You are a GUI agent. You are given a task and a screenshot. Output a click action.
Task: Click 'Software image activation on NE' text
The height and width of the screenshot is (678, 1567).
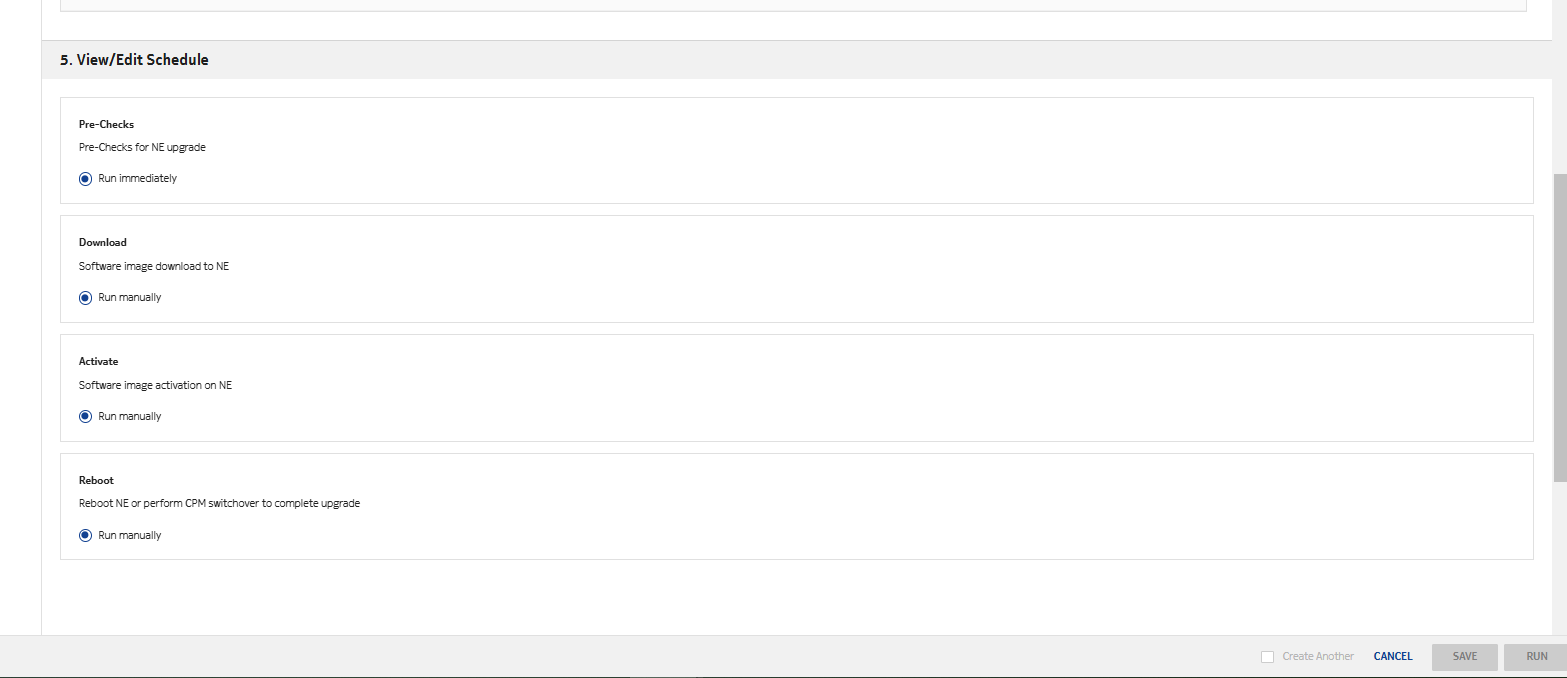pos(155,386)
